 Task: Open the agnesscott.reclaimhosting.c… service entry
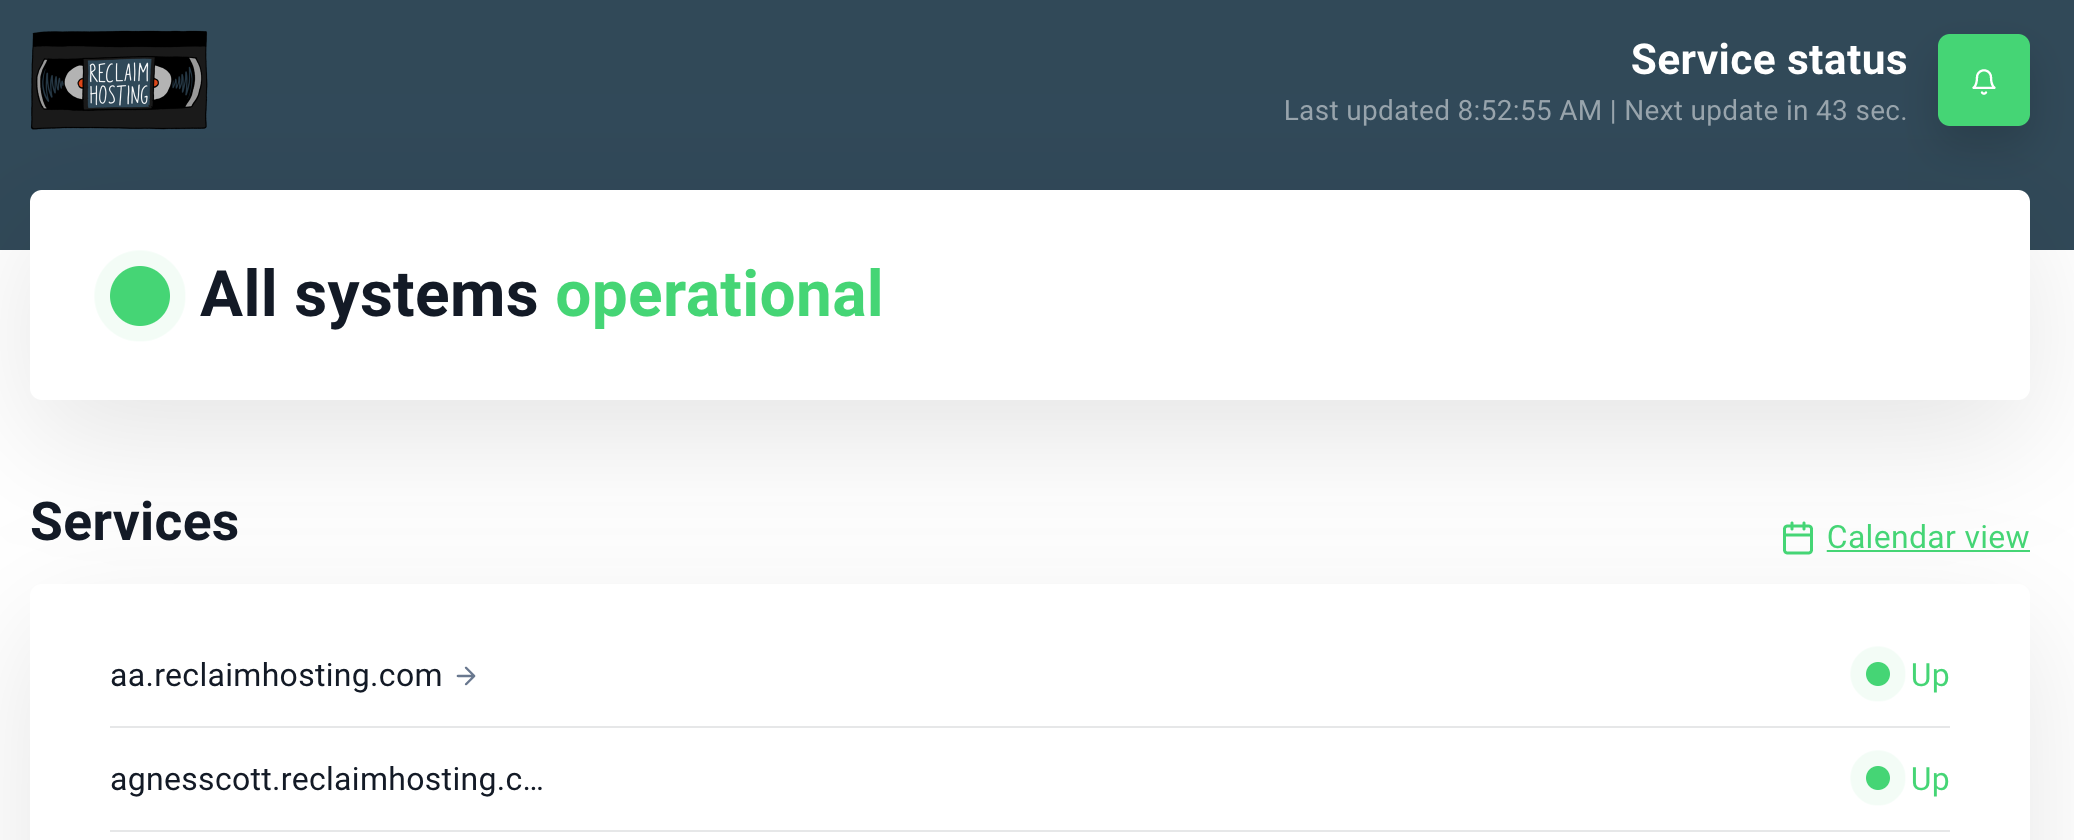327,779
